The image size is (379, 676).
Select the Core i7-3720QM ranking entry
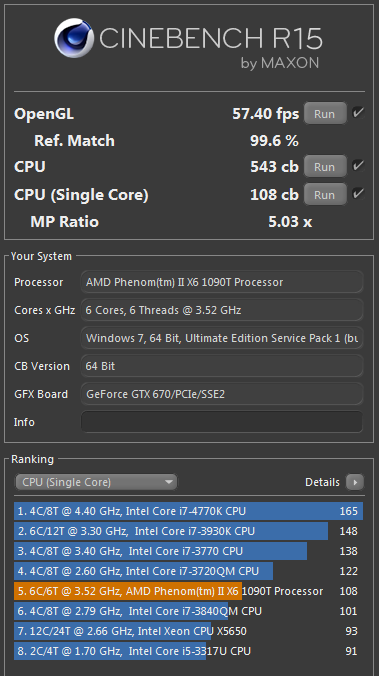pyautogui.click(x=188, y=571)
